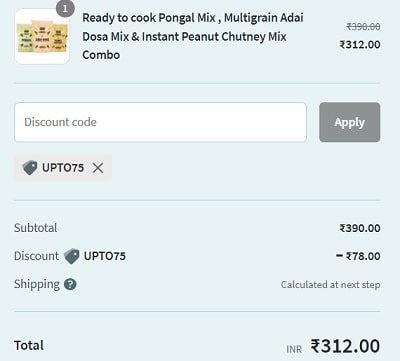Click the Calculated at next step text
This screenshot has width=400, height=361.
tap(330, 285)
